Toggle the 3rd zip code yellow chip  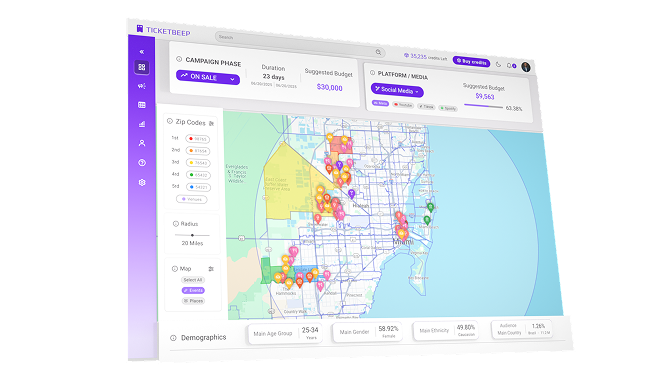[x=198, y=163]
